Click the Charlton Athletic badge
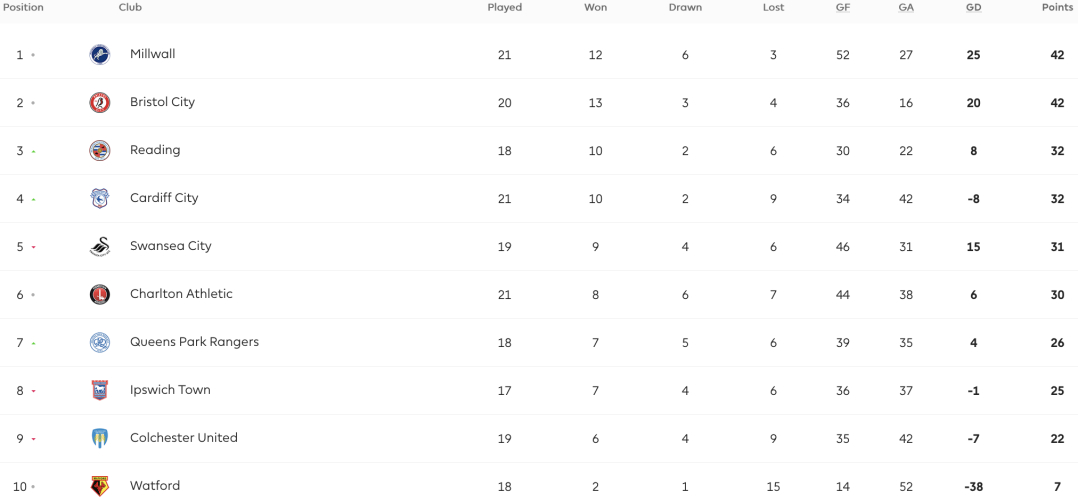Screen dimensions: 1078x500 (x=100, y=294)
